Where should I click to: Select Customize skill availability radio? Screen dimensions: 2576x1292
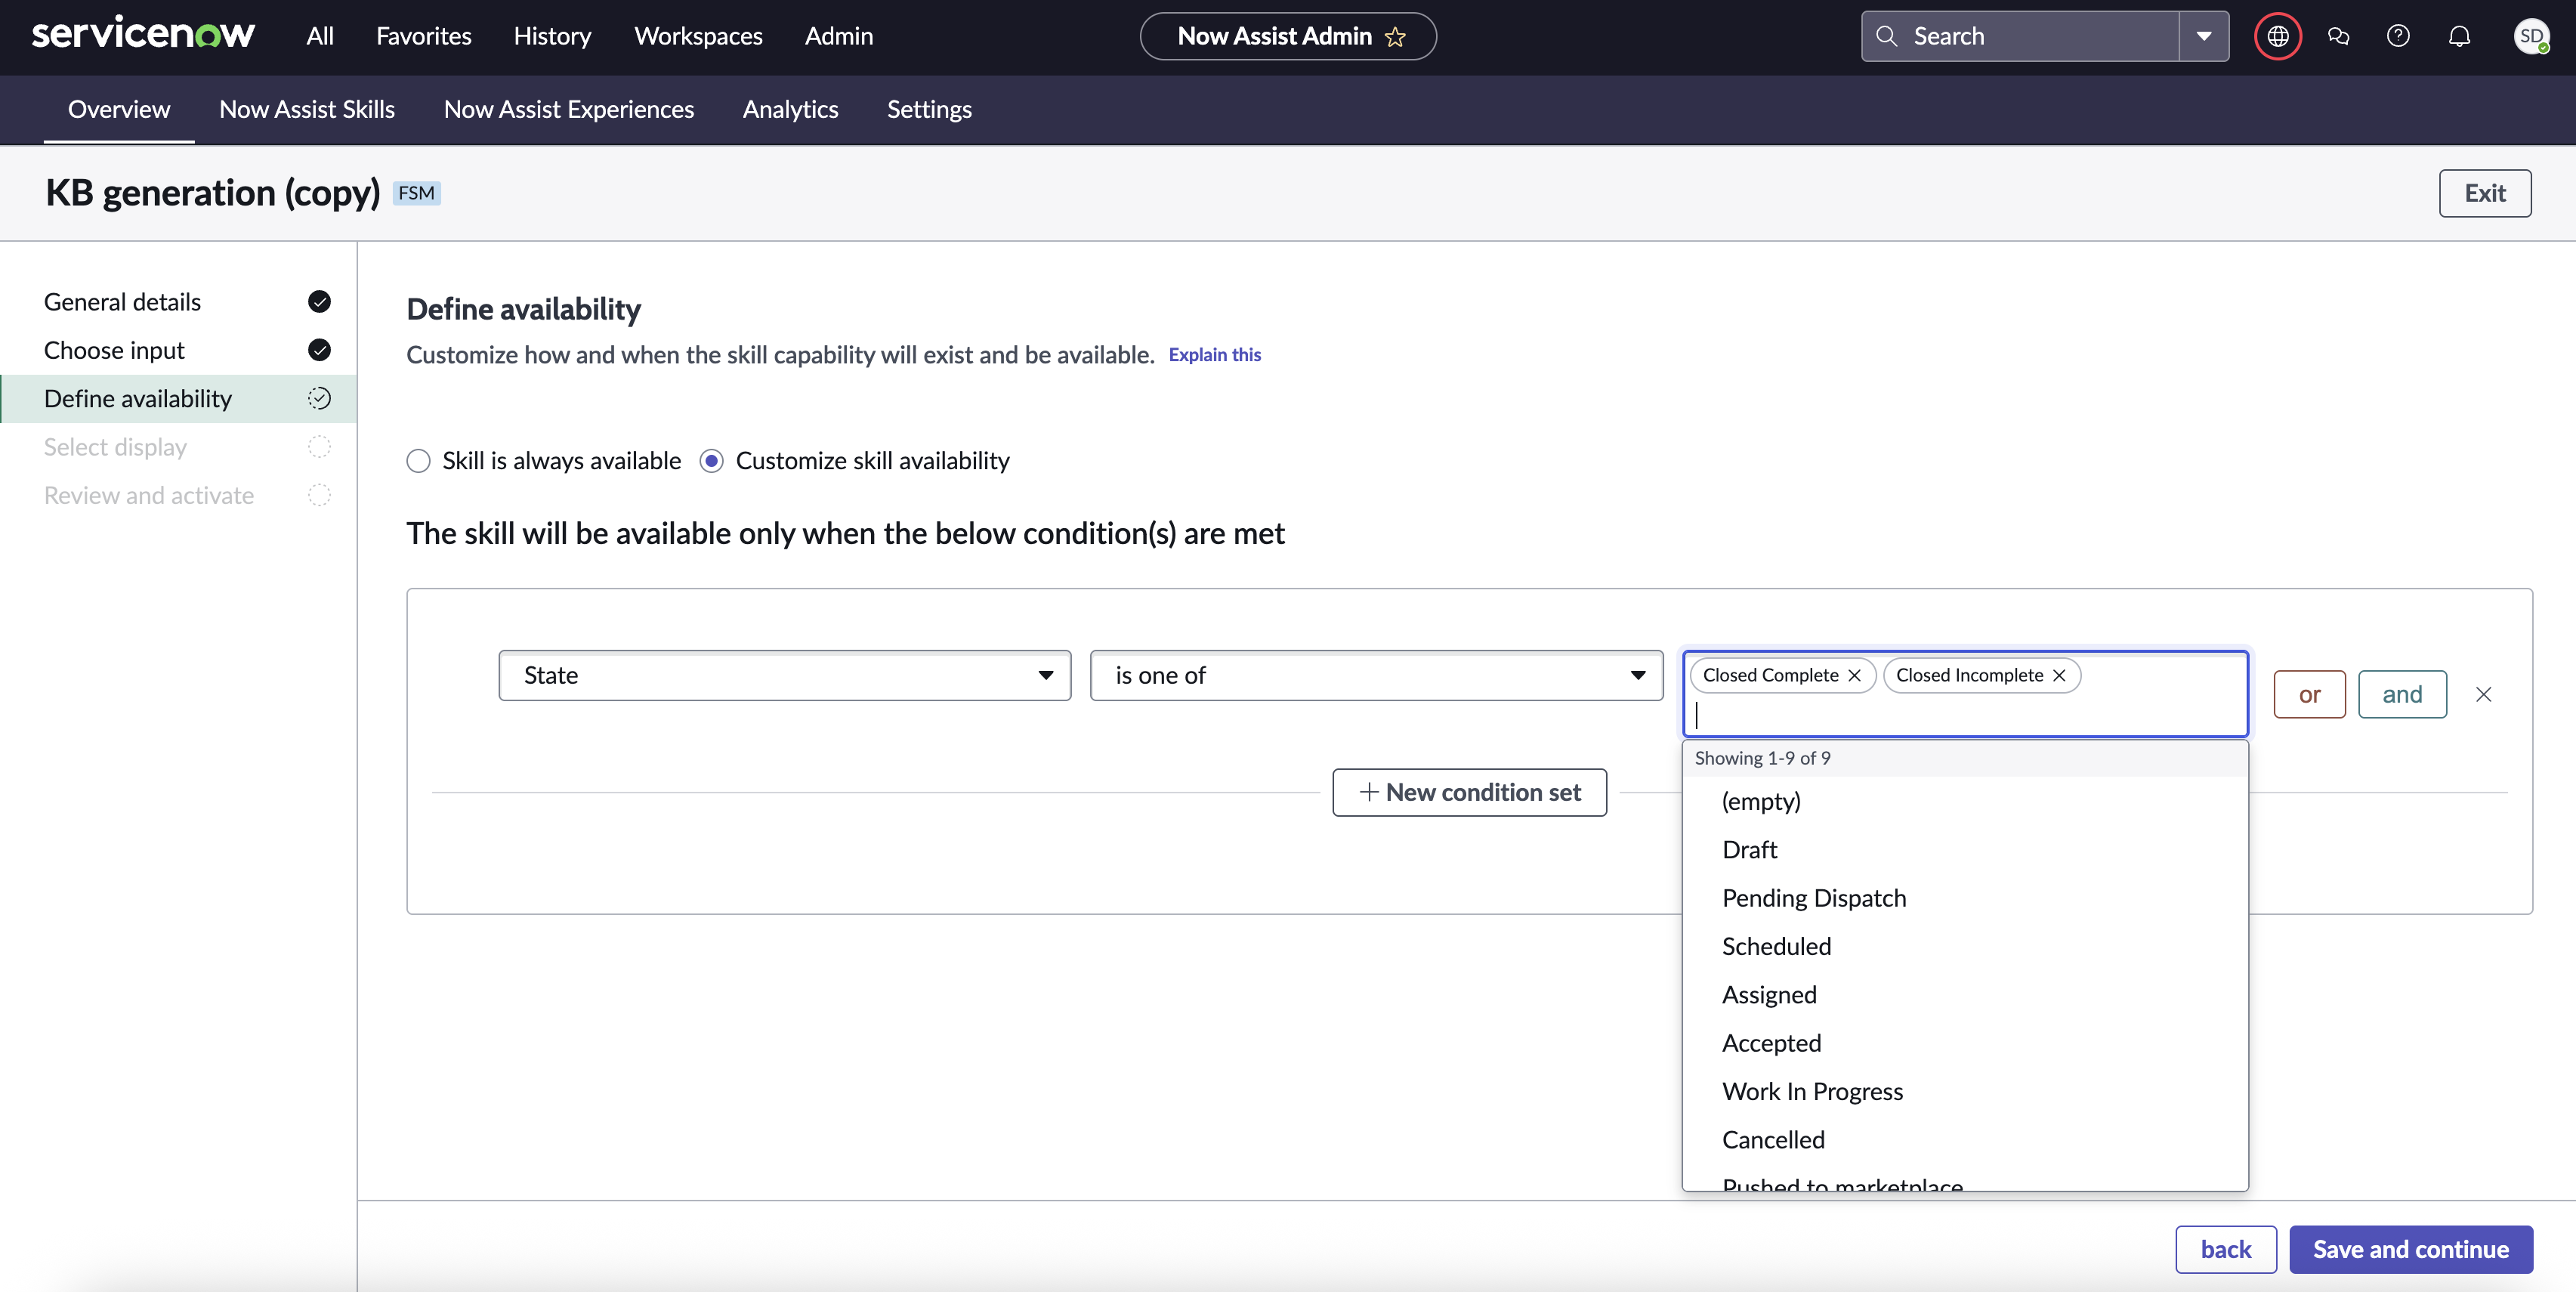click(711, 461)
